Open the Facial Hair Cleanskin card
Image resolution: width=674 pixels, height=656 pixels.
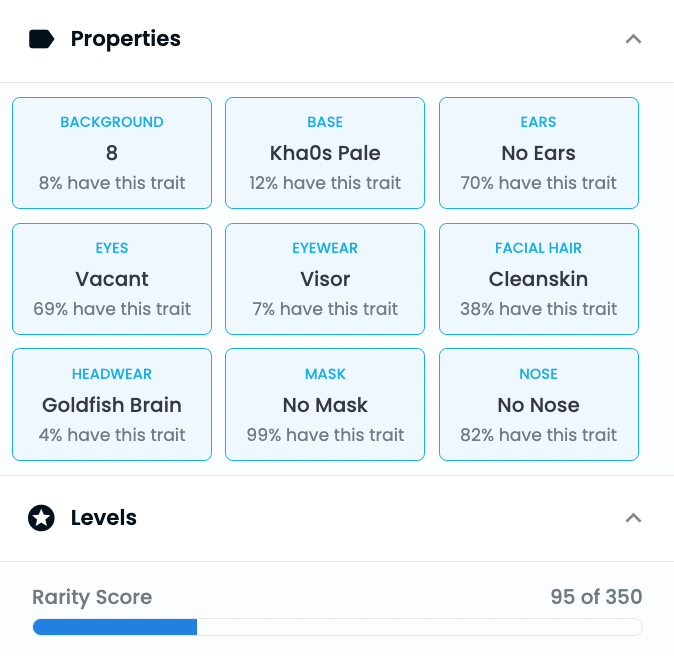(x=539, y=279)
